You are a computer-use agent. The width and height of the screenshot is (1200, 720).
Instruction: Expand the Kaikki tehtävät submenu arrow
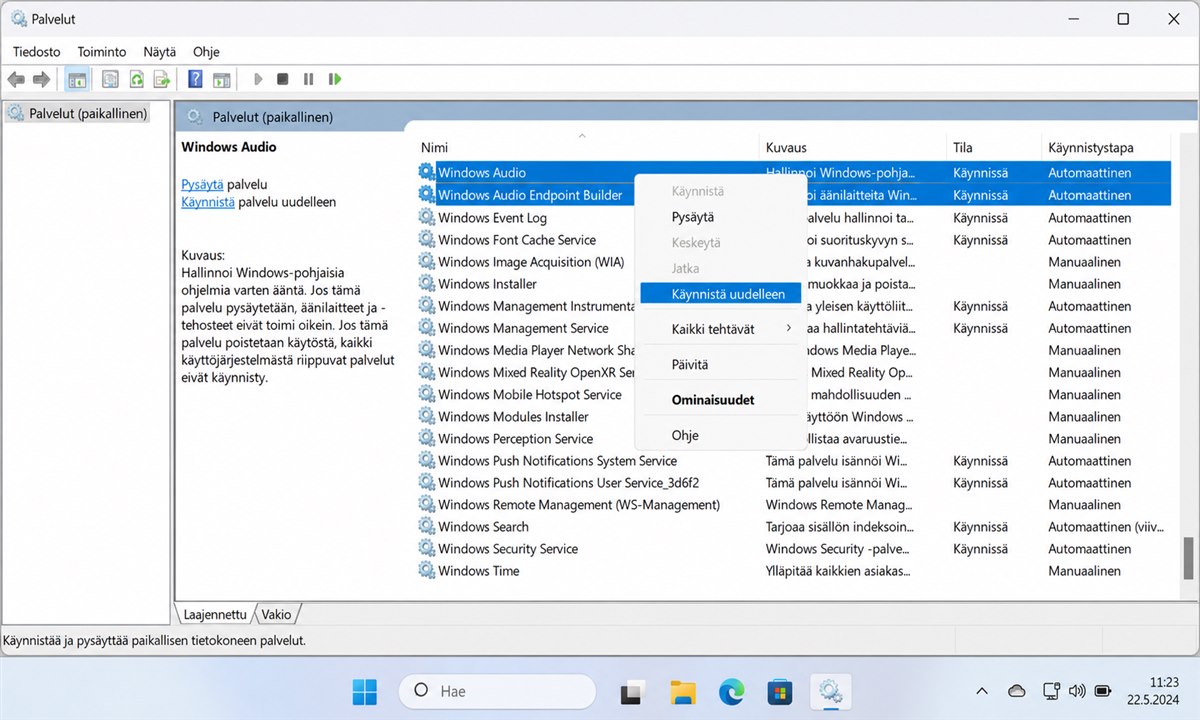click(788, 328)
